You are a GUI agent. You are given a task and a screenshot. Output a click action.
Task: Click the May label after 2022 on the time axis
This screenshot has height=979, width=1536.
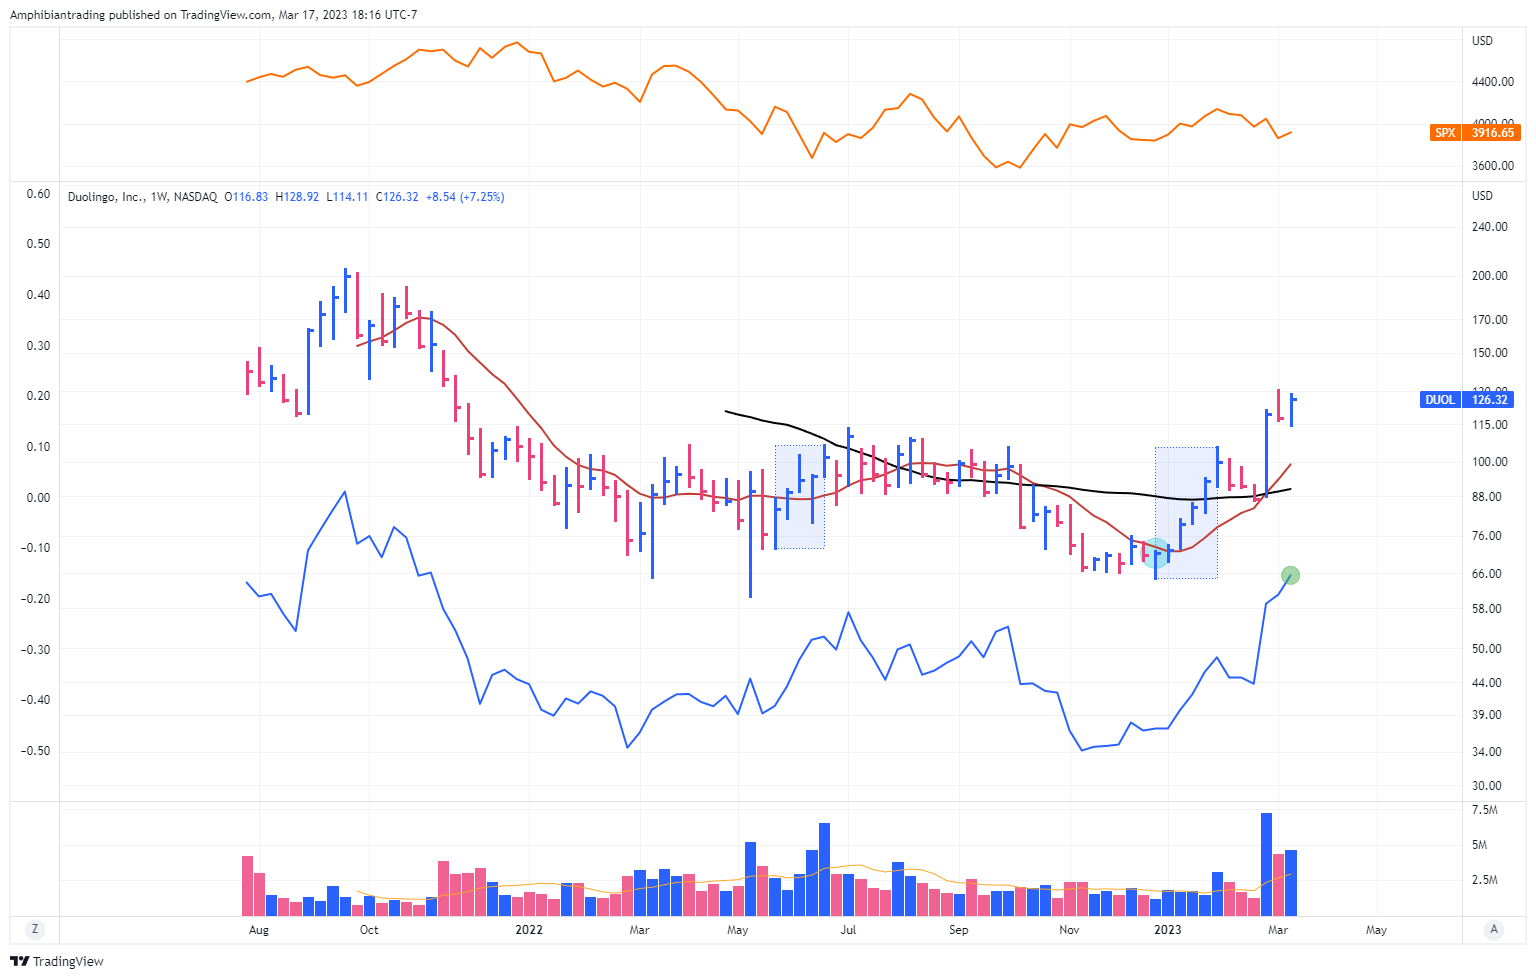pyautogui.click(x=737, y=930)
